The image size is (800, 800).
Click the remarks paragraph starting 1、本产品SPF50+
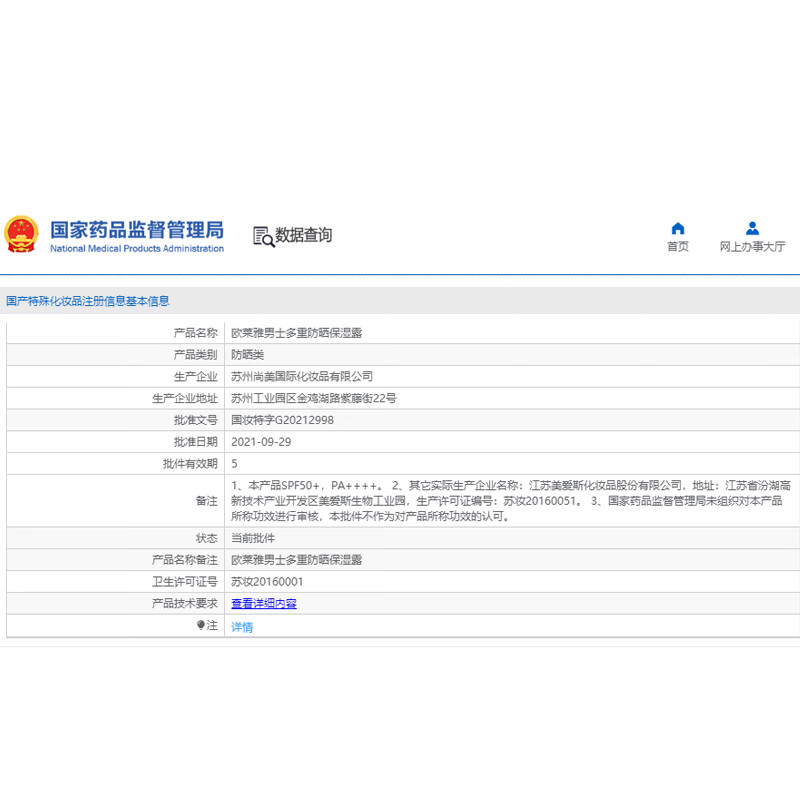[x=511, y=501]
